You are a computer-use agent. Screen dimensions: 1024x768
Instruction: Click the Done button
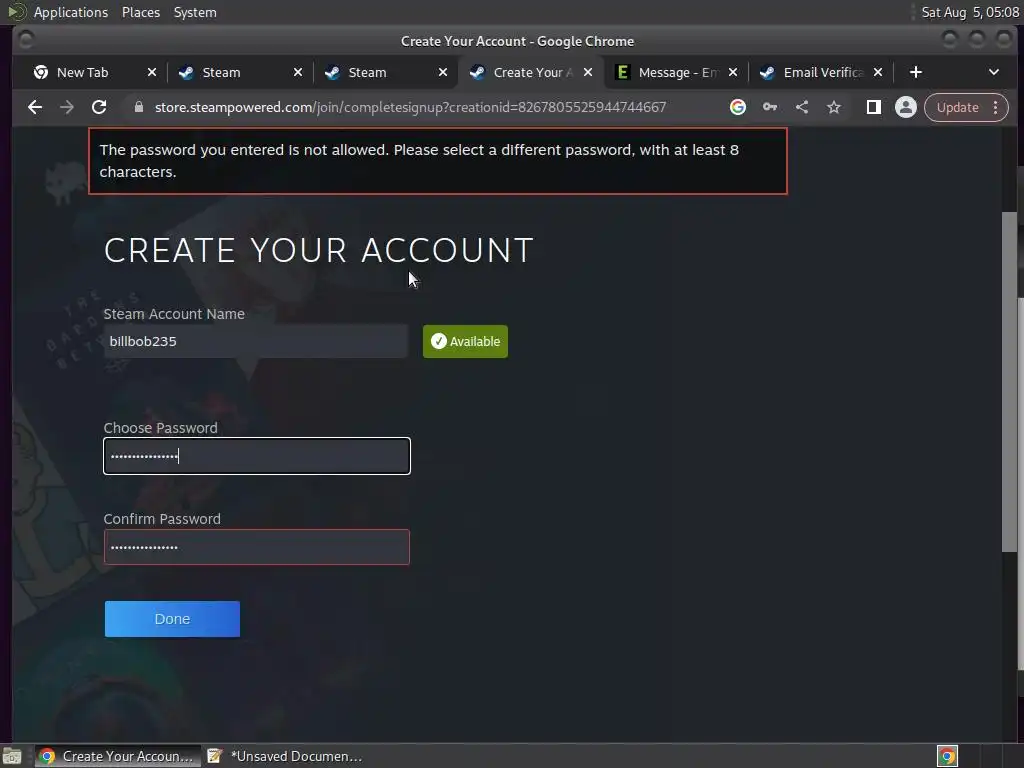click(x=172, y=619)
